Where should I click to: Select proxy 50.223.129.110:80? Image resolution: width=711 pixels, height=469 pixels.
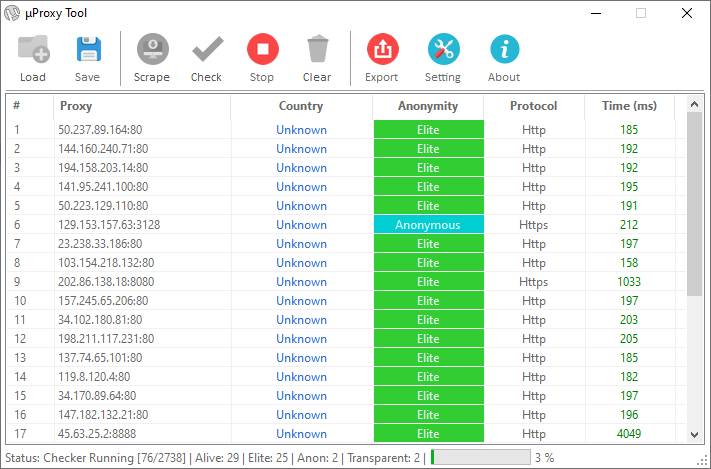coord(103,206)
